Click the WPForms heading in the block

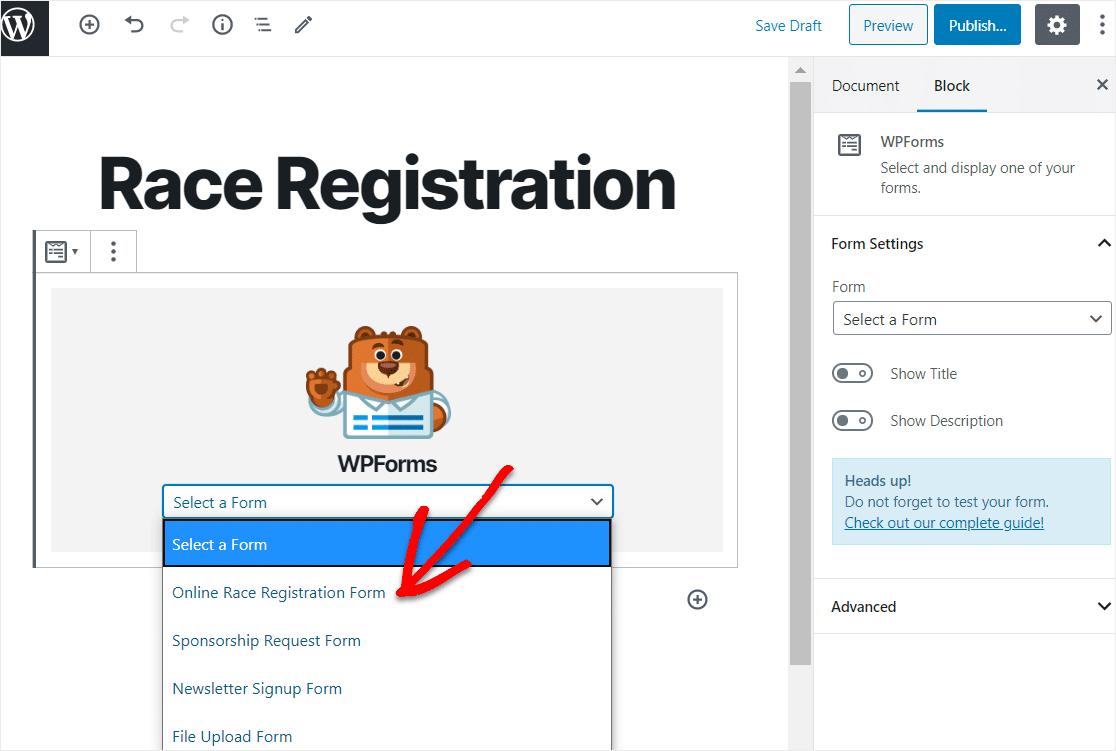(x=387, y=464)
